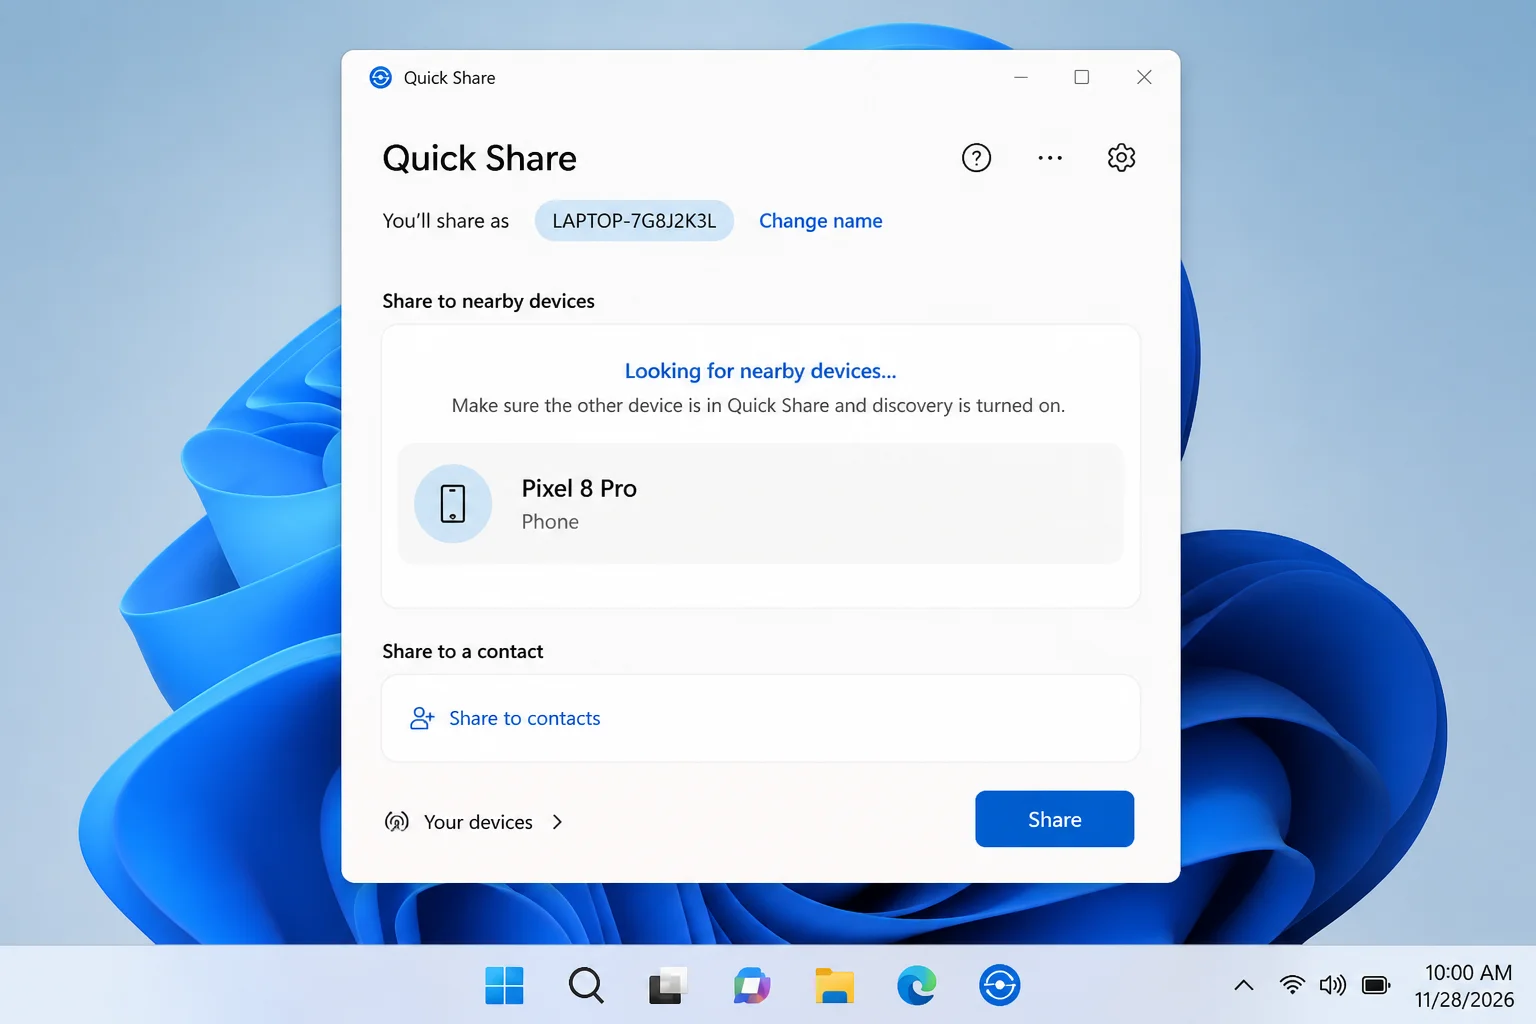Click Quick Share taskbar icon
1536x1024 pixels.
tap(999, 986)
